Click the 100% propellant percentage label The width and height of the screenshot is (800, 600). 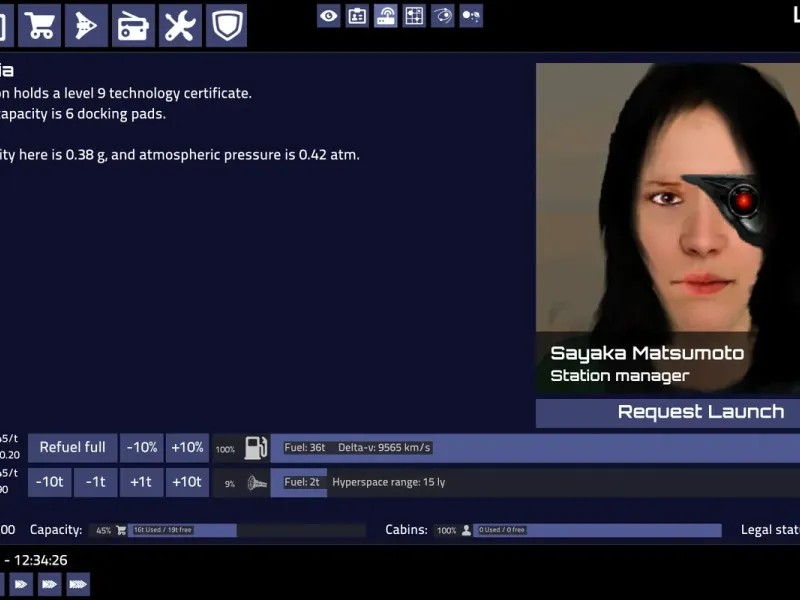click(x=225, y=449)
